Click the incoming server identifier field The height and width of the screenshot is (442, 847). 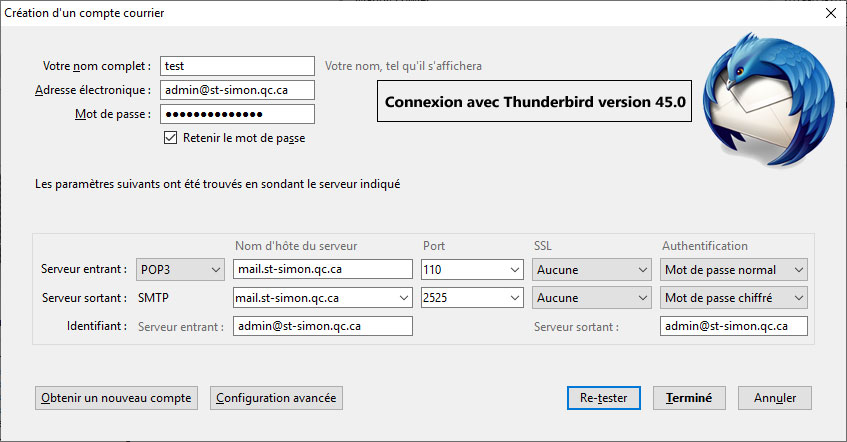pyautogui.click(x=323, y=326)
